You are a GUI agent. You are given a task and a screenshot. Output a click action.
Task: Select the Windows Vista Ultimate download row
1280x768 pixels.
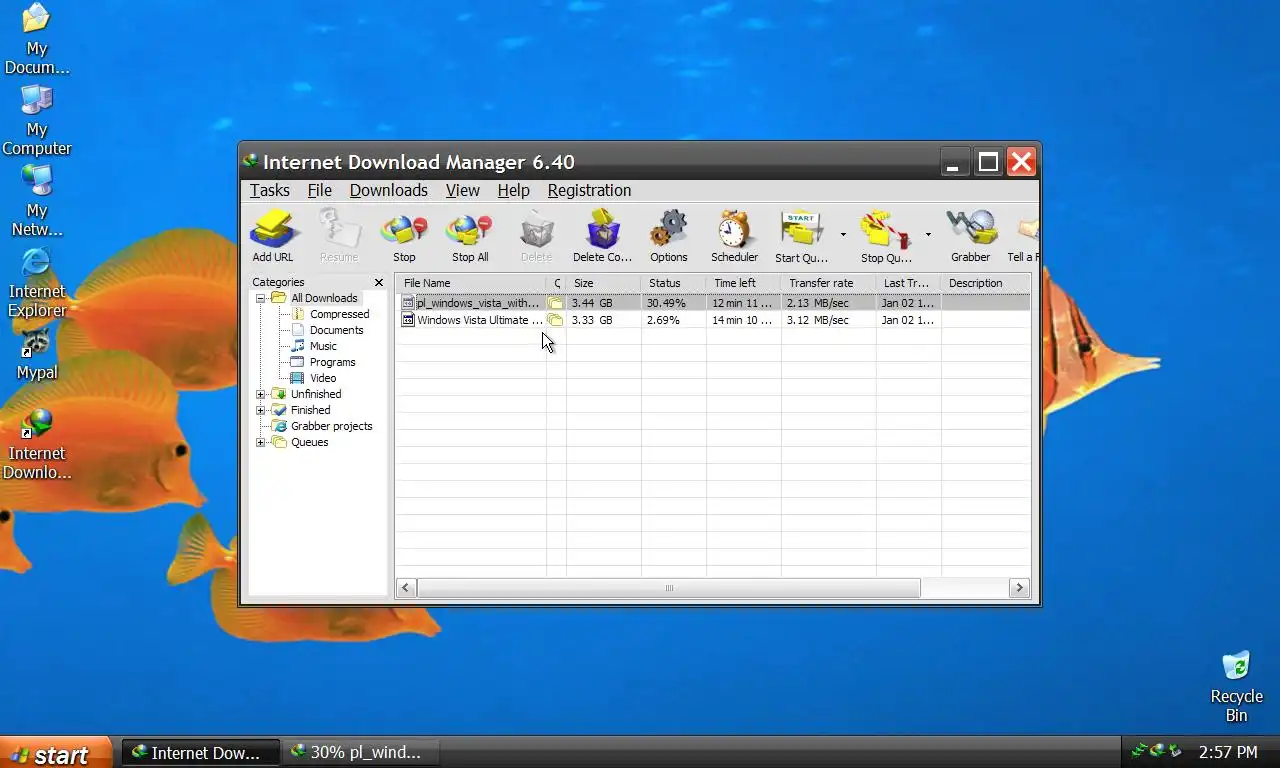[713, 320]
